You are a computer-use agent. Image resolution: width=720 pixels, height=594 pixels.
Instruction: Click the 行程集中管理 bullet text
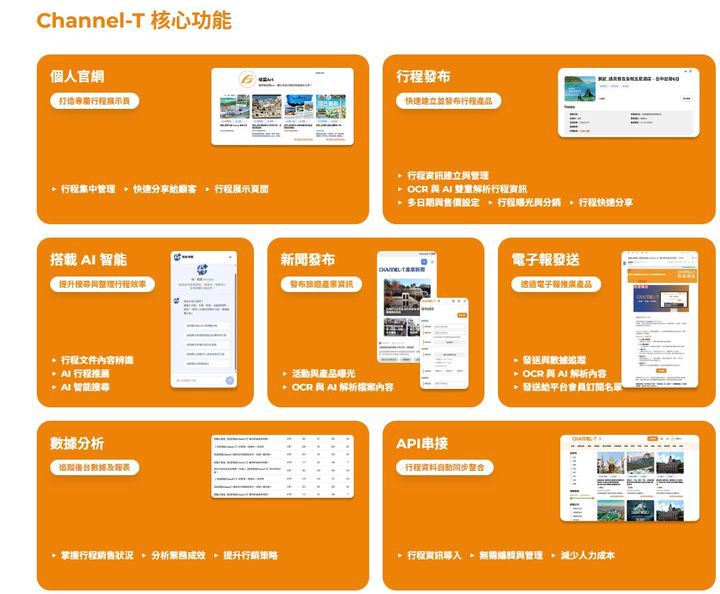(88, 189)
